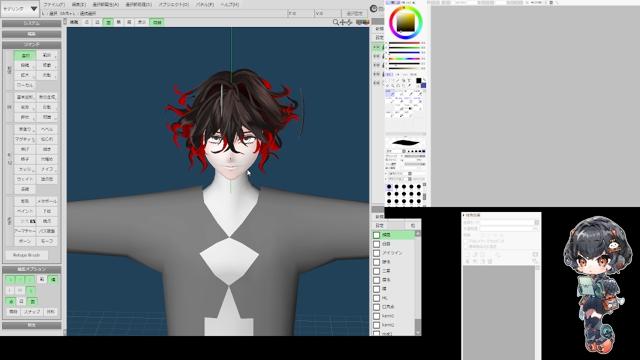Activate the アーマチャー command
The image size is (640, 360).
click(x=25, y=231)
